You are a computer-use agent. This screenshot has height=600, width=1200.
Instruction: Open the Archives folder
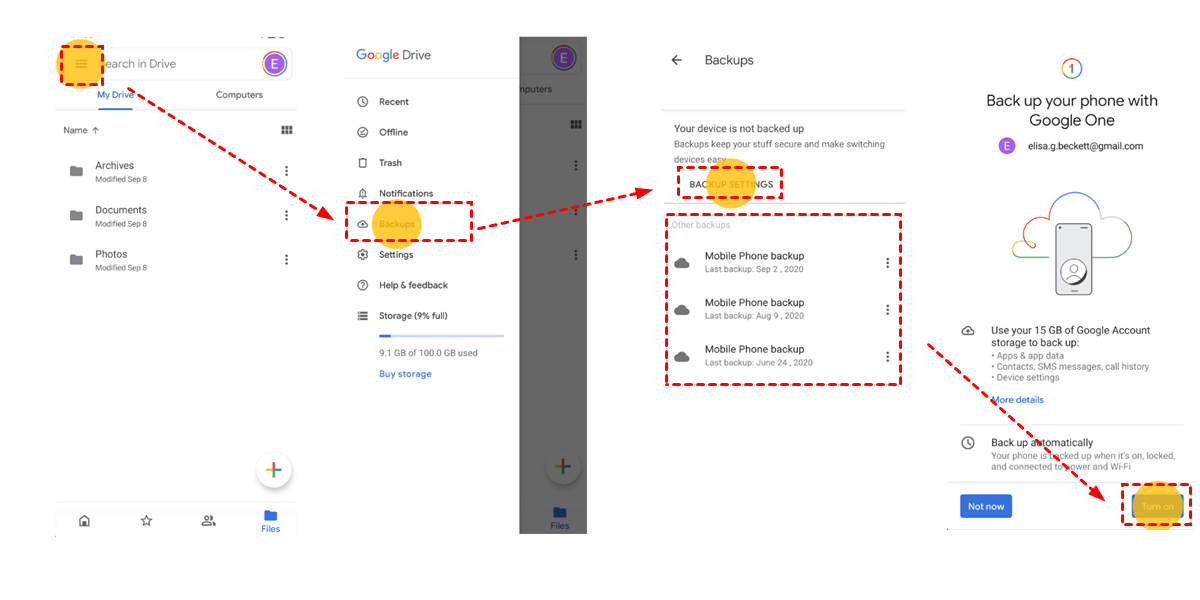pyautogui.click(x=120, y=171)
